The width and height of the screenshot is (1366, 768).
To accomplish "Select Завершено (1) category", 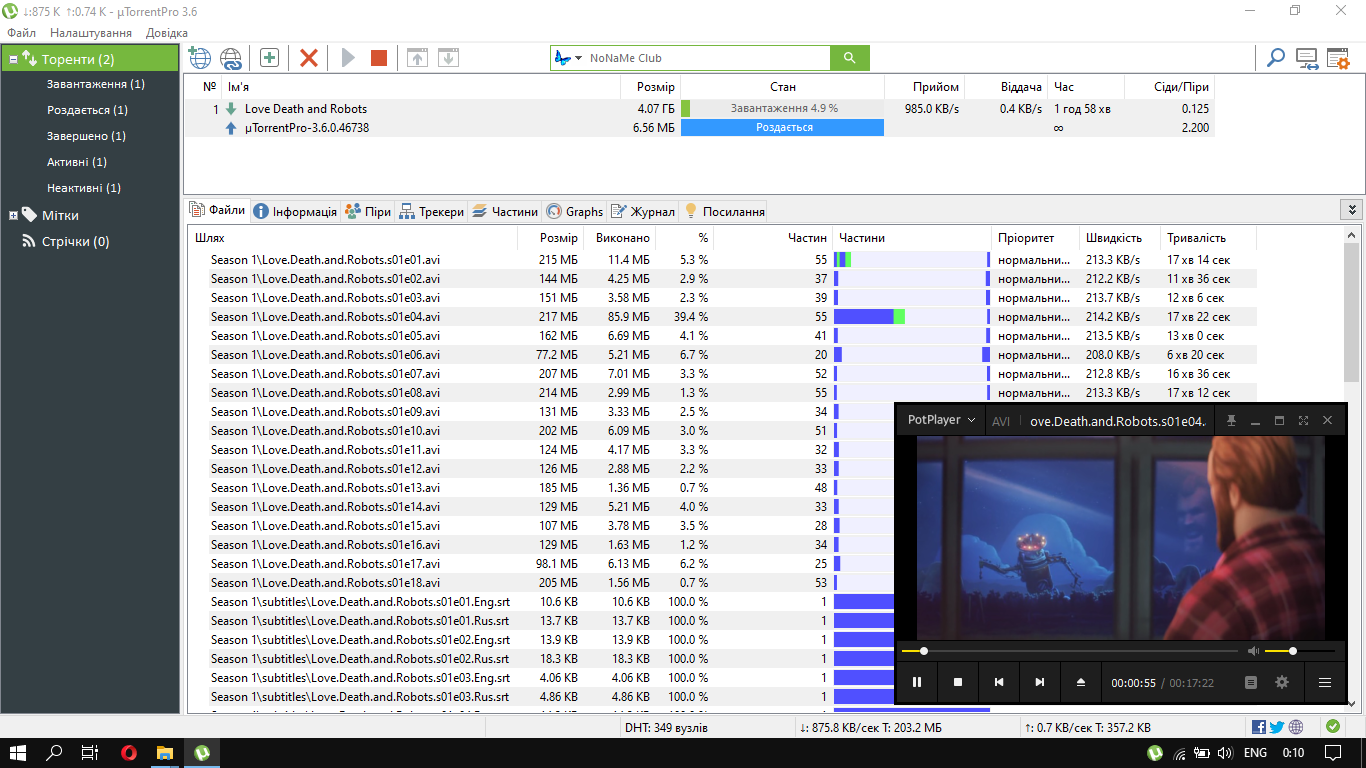I will pyautogui.click(x=86, y=136).
